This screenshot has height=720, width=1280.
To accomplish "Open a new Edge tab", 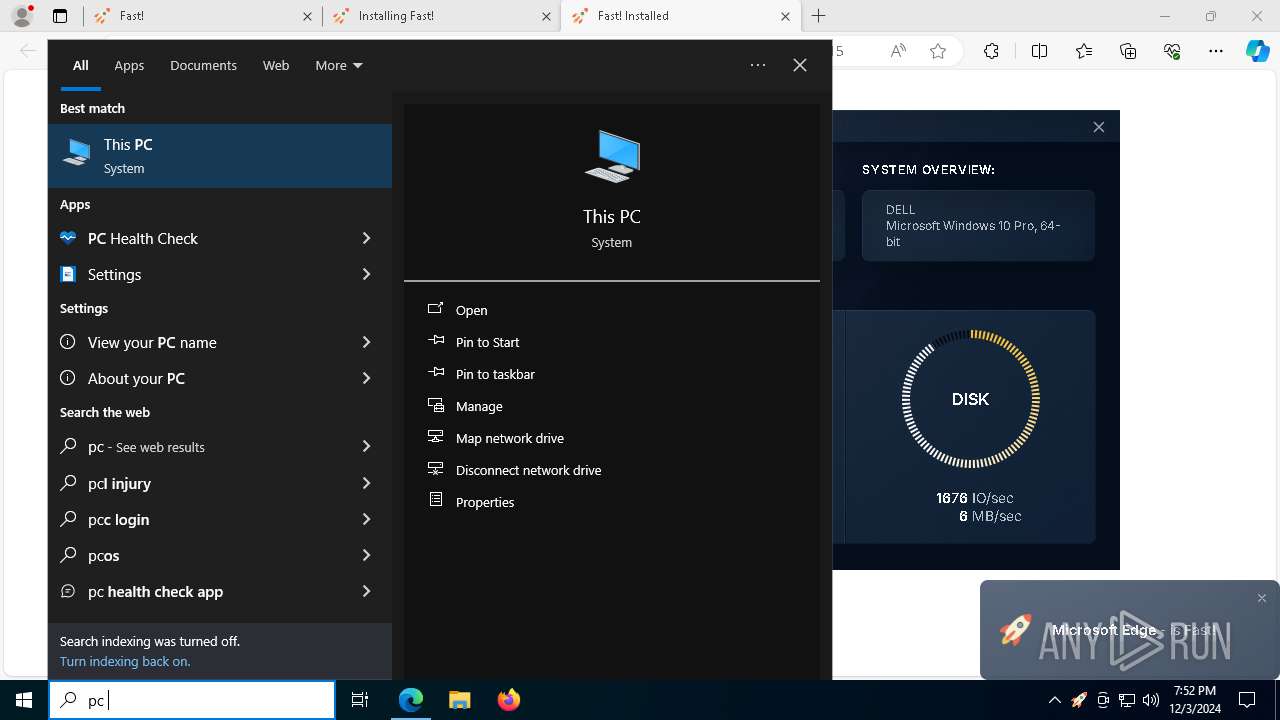I will (x=819, y=16).
